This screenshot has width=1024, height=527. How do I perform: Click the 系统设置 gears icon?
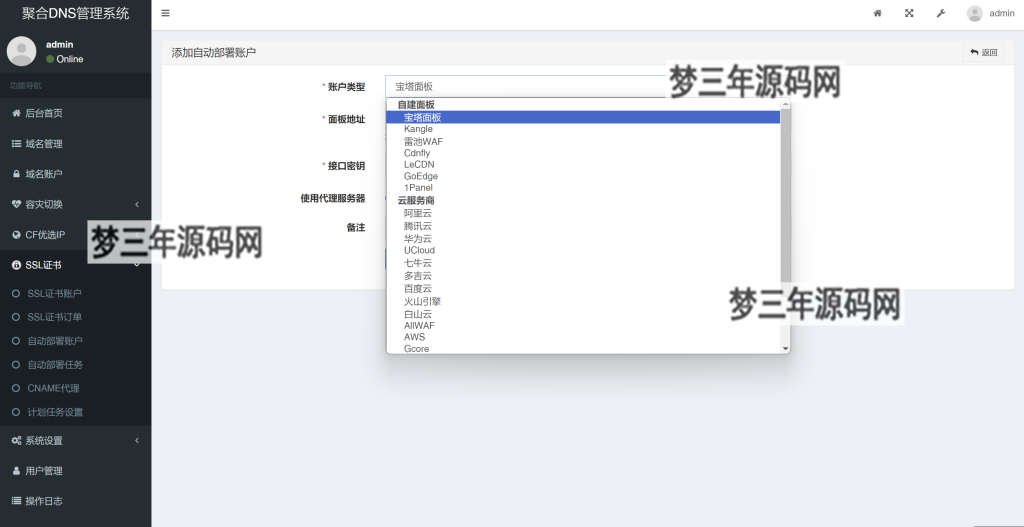[16, 441]
